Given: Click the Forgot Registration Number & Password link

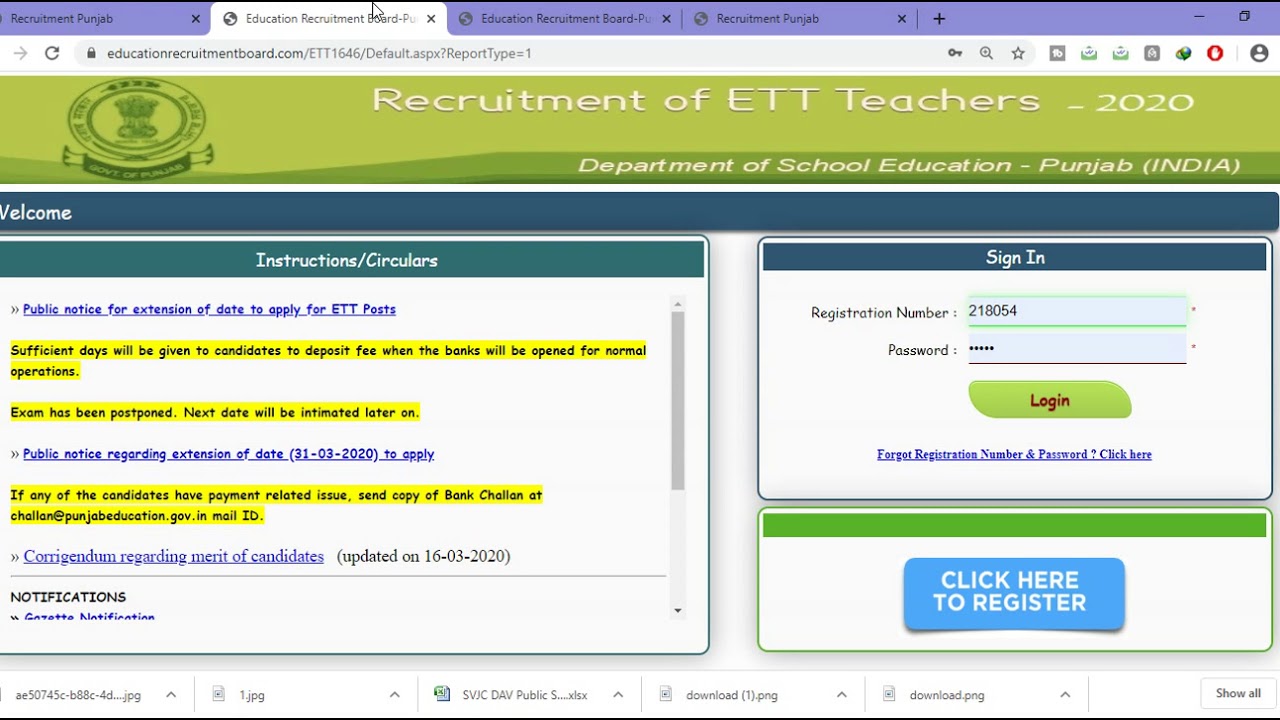Looking at the screenshot, I should click(1014, 454).
